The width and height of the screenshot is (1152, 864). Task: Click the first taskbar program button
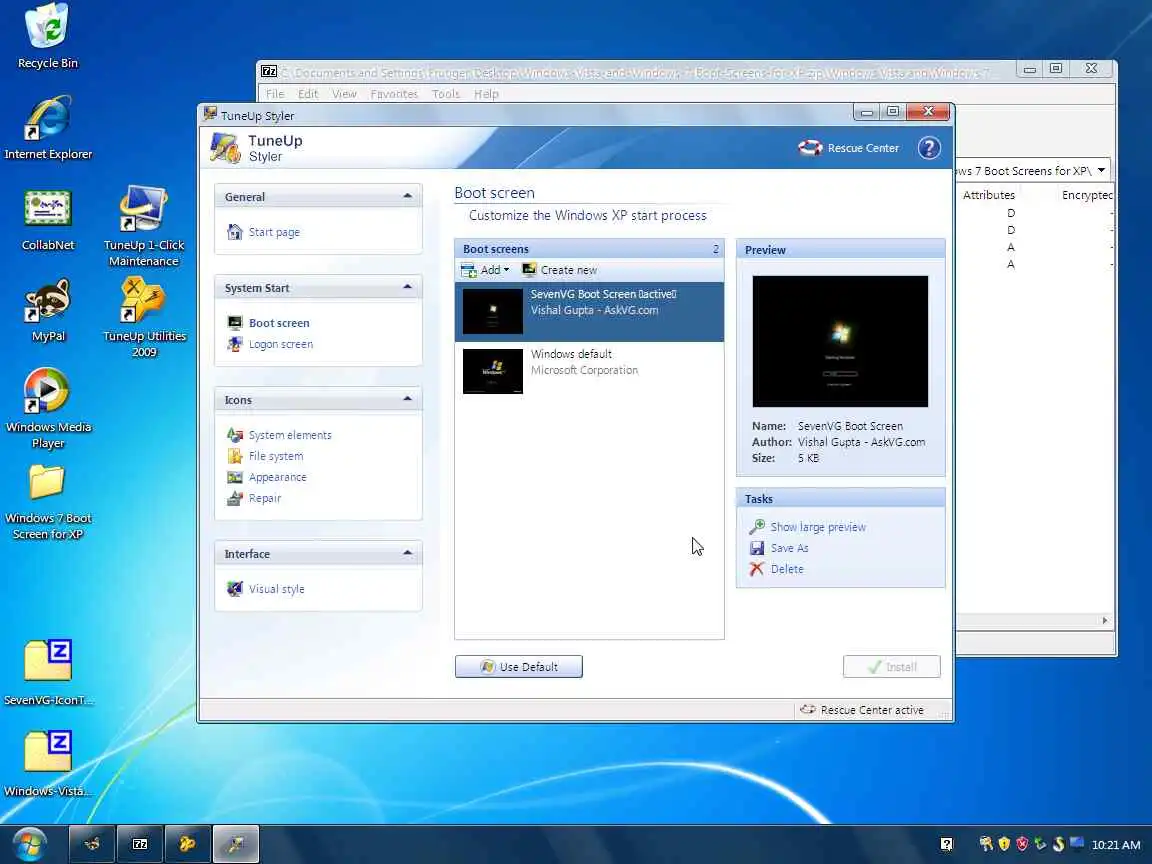tap(92, 844)
